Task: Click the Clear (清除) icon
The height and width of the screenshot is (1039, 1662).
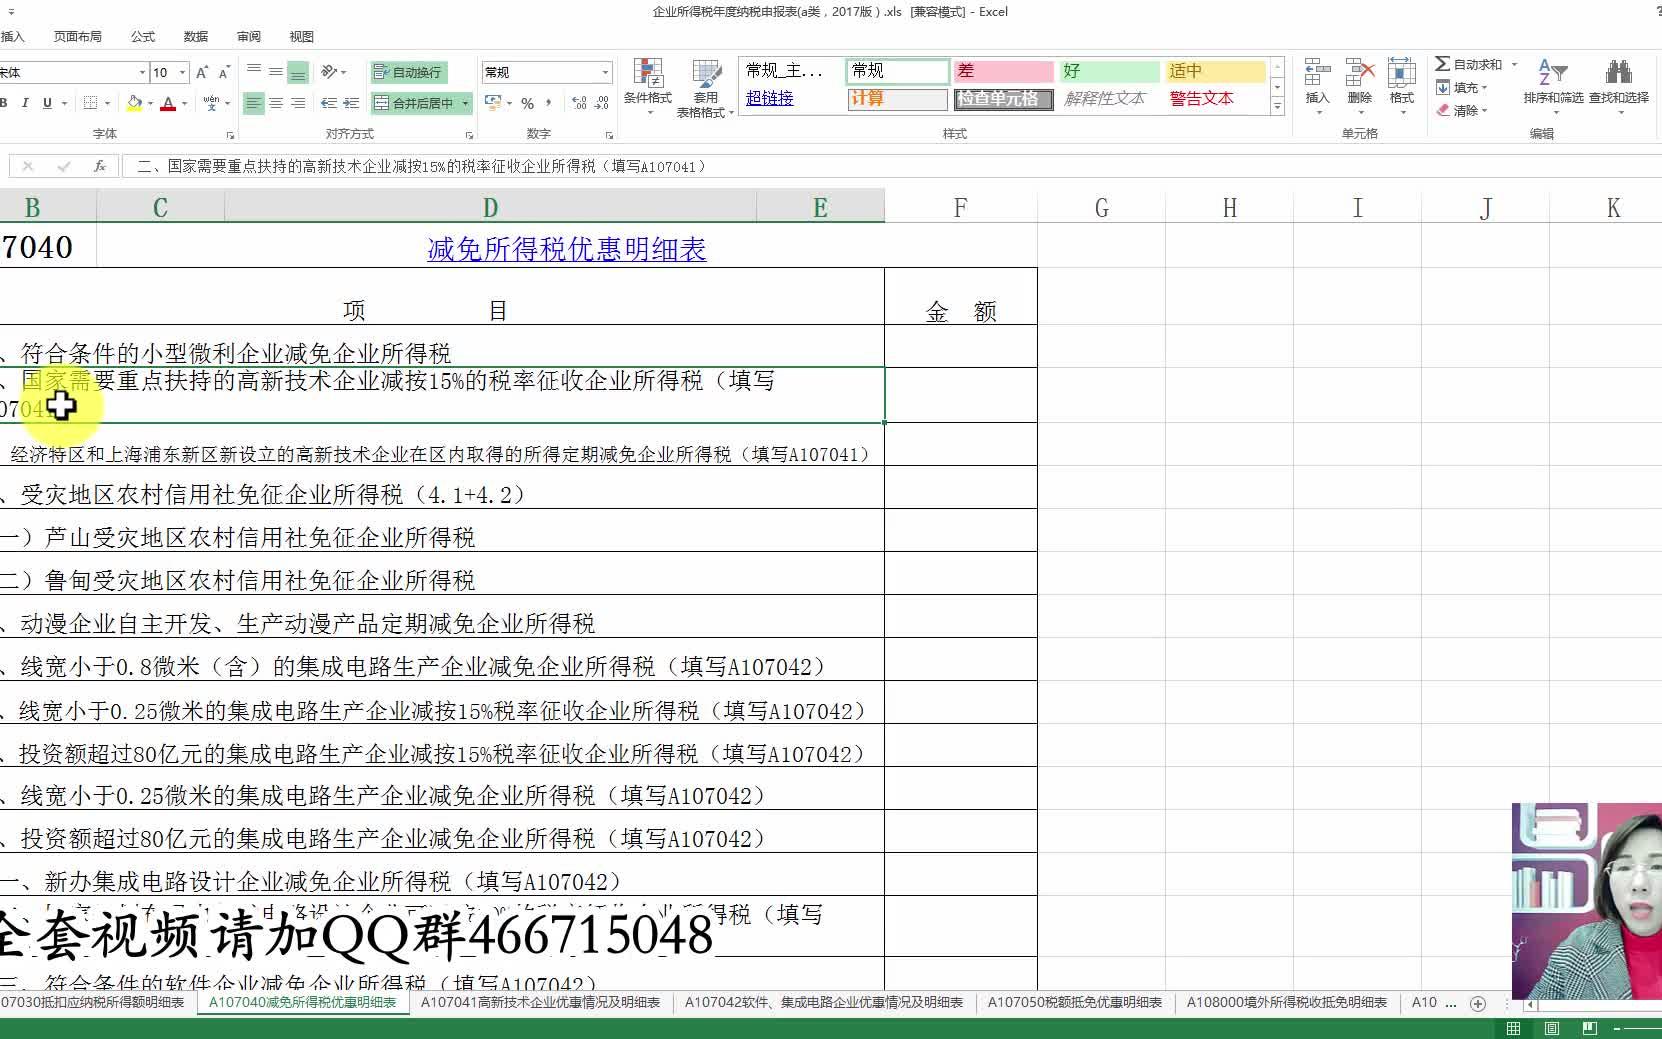Action: [x=1467, y=110]
